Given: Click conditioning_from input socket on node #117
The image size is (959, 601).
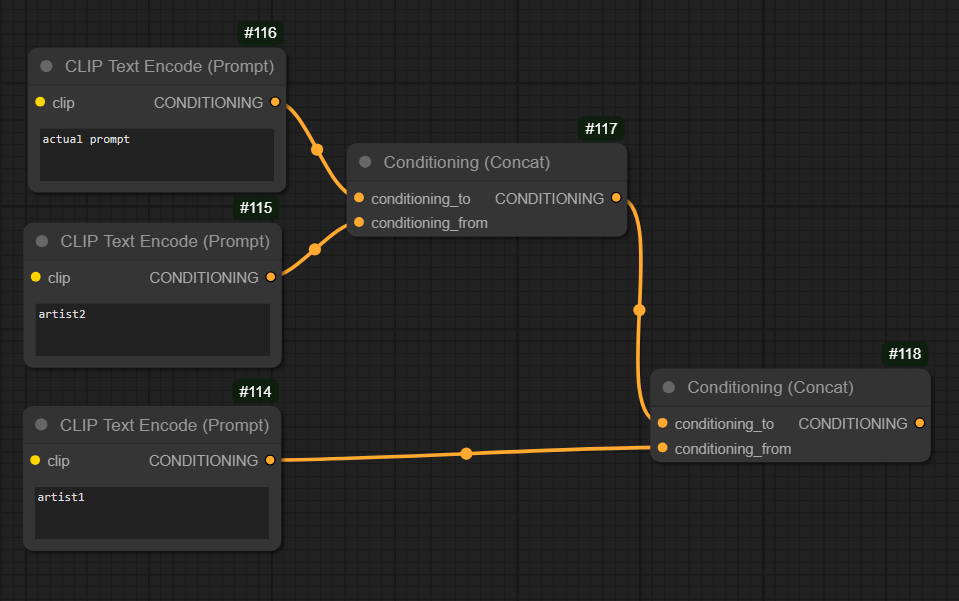Looking at the screenshot, I should point(359,222).
